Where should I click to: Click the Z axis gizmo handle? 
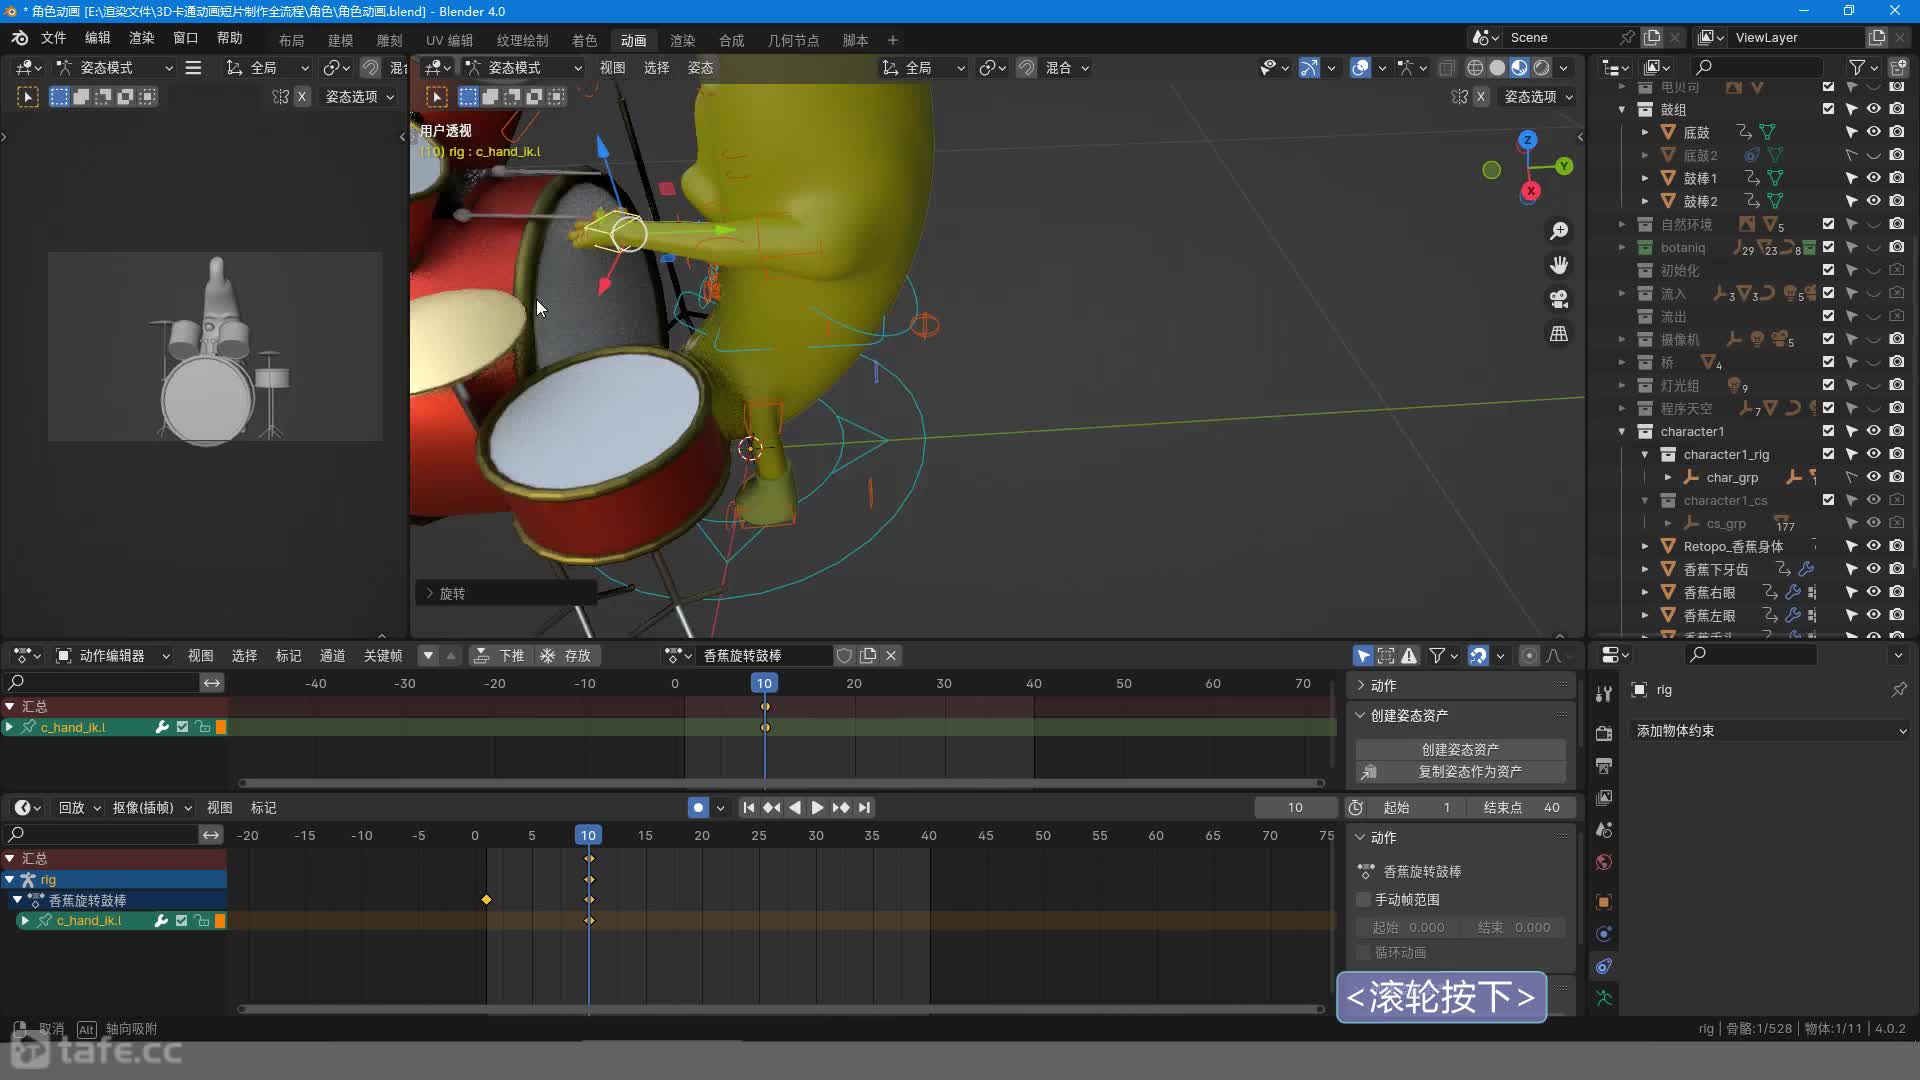tap(1527, 140)
